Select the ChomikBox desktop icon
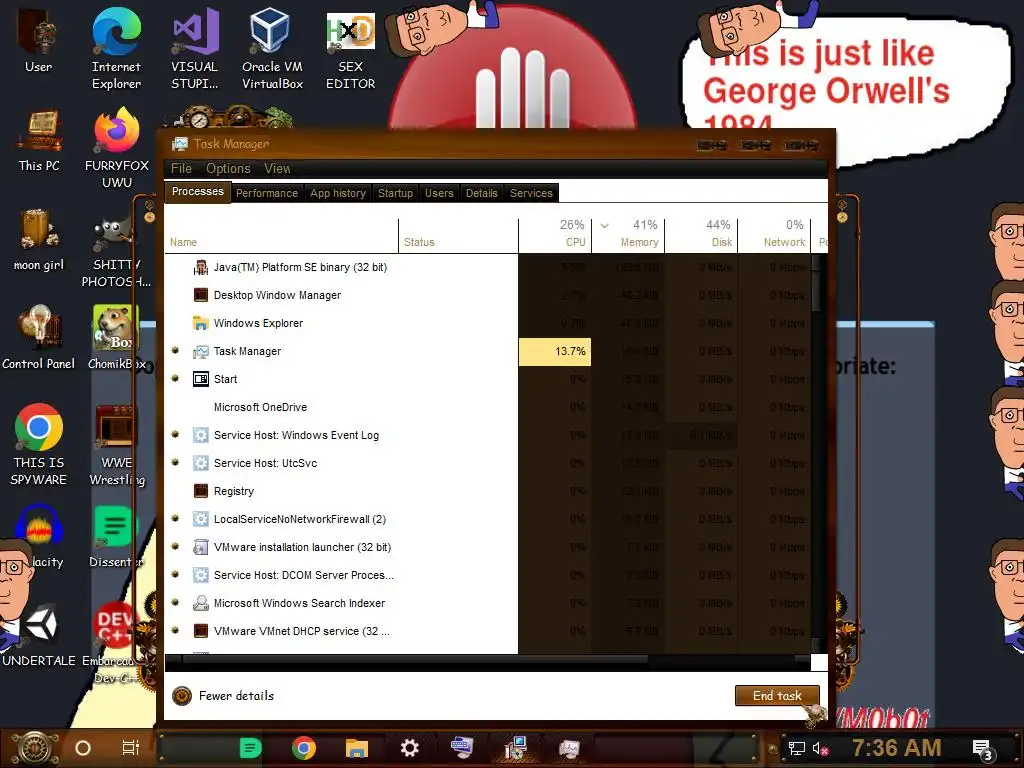The height and width of the screenshot is (768, 1024). coord(116,338)
